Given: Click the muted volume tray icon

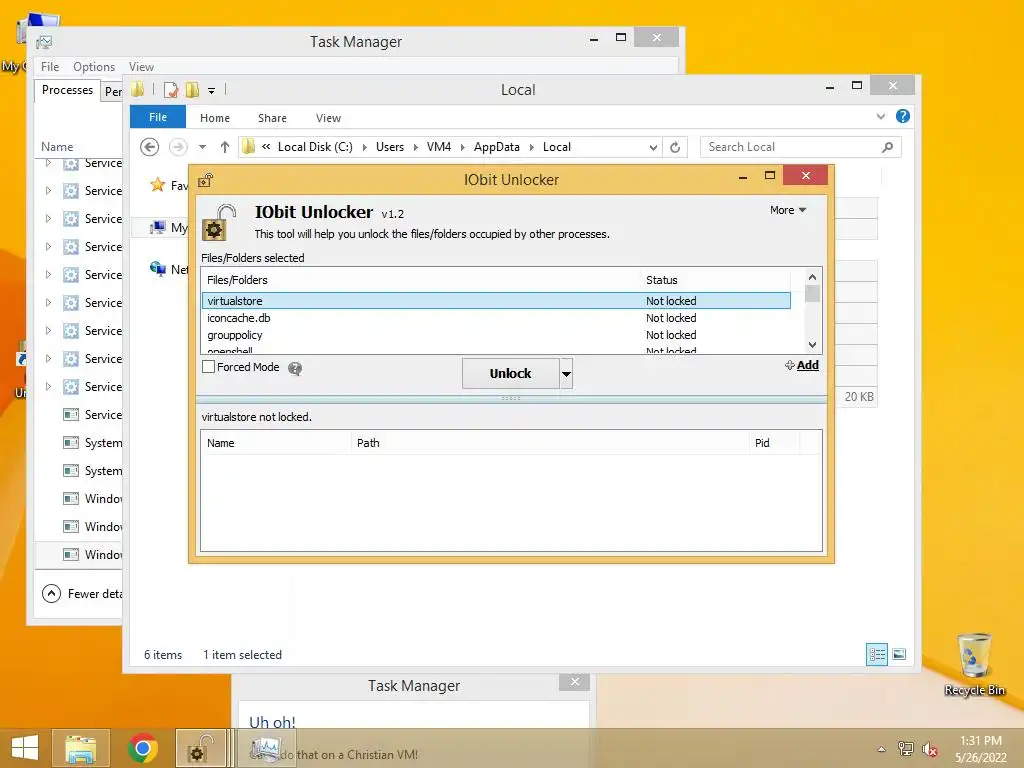Looking at the screenshot, I should (x=929, y=749).
